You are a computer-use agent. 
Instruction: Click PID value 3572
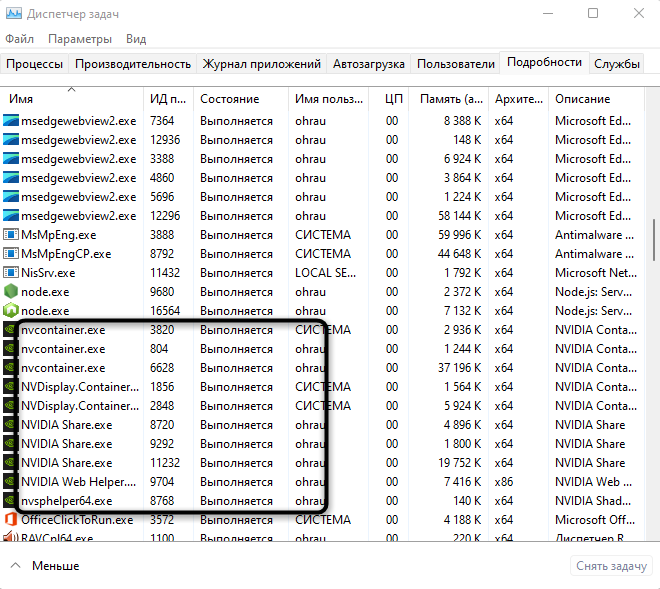(162, 520)
